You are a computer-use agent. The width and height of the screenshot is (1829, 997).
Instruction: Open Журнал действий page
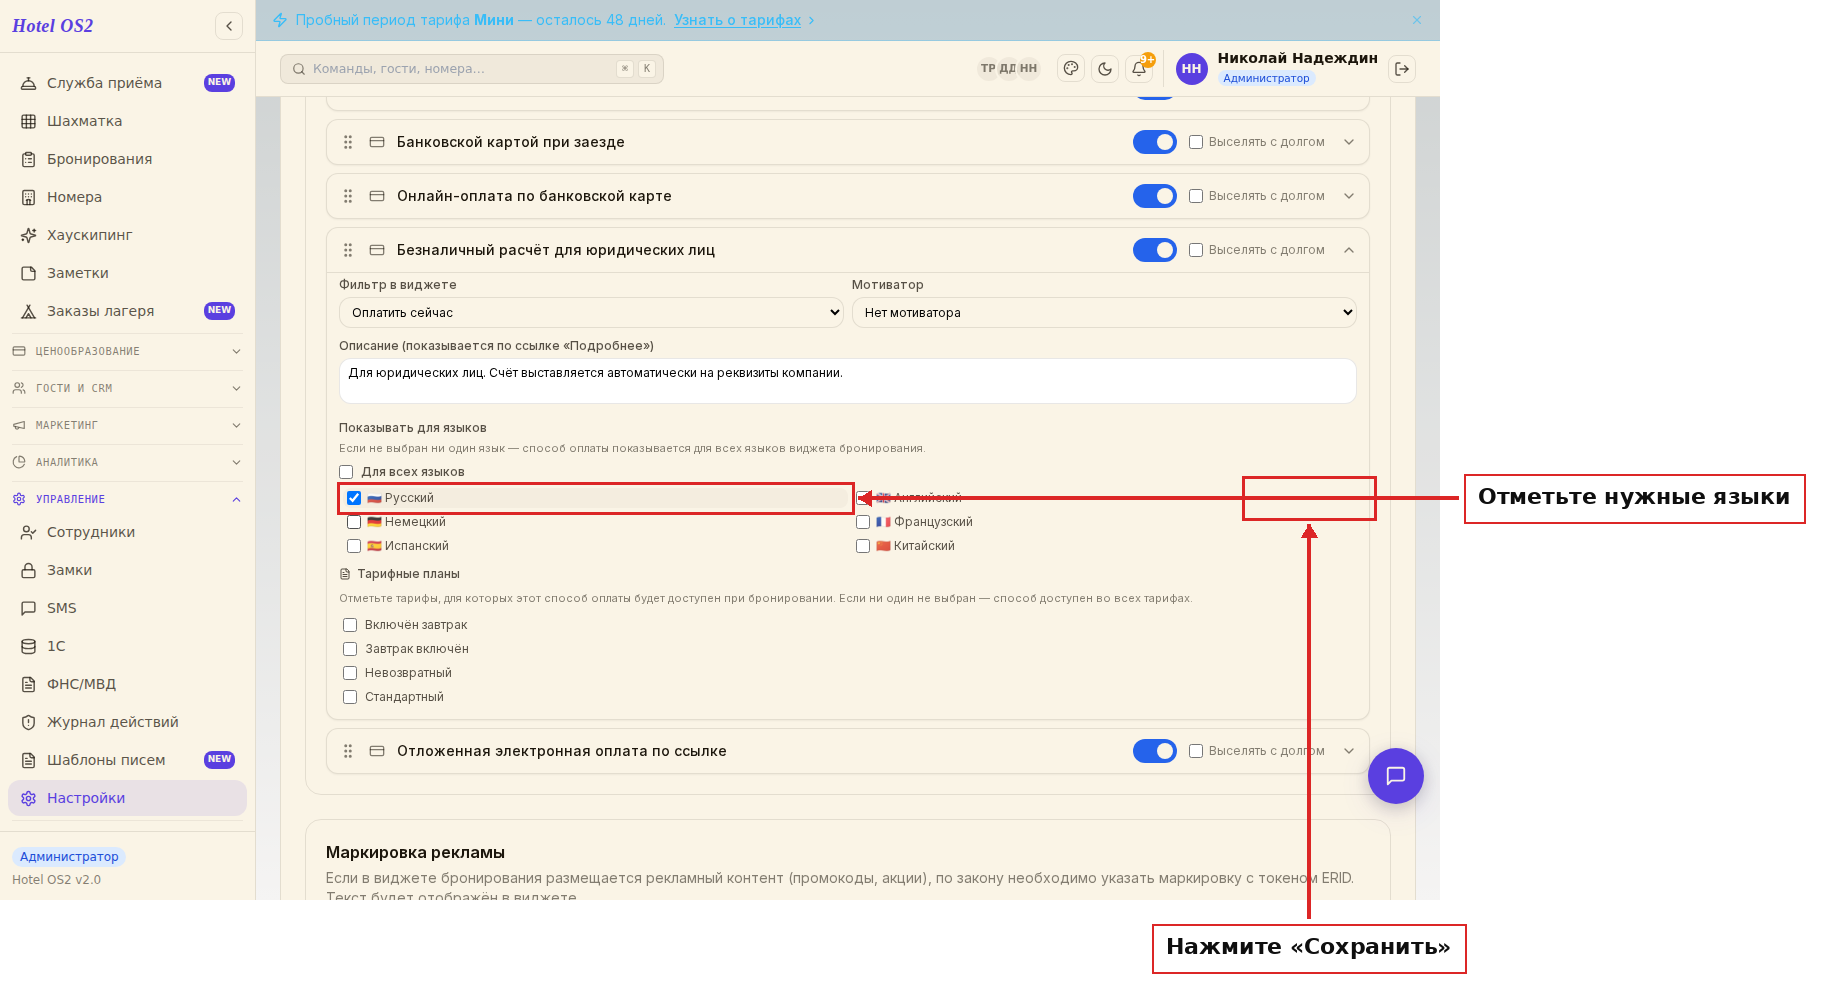[x=127, y=722]
